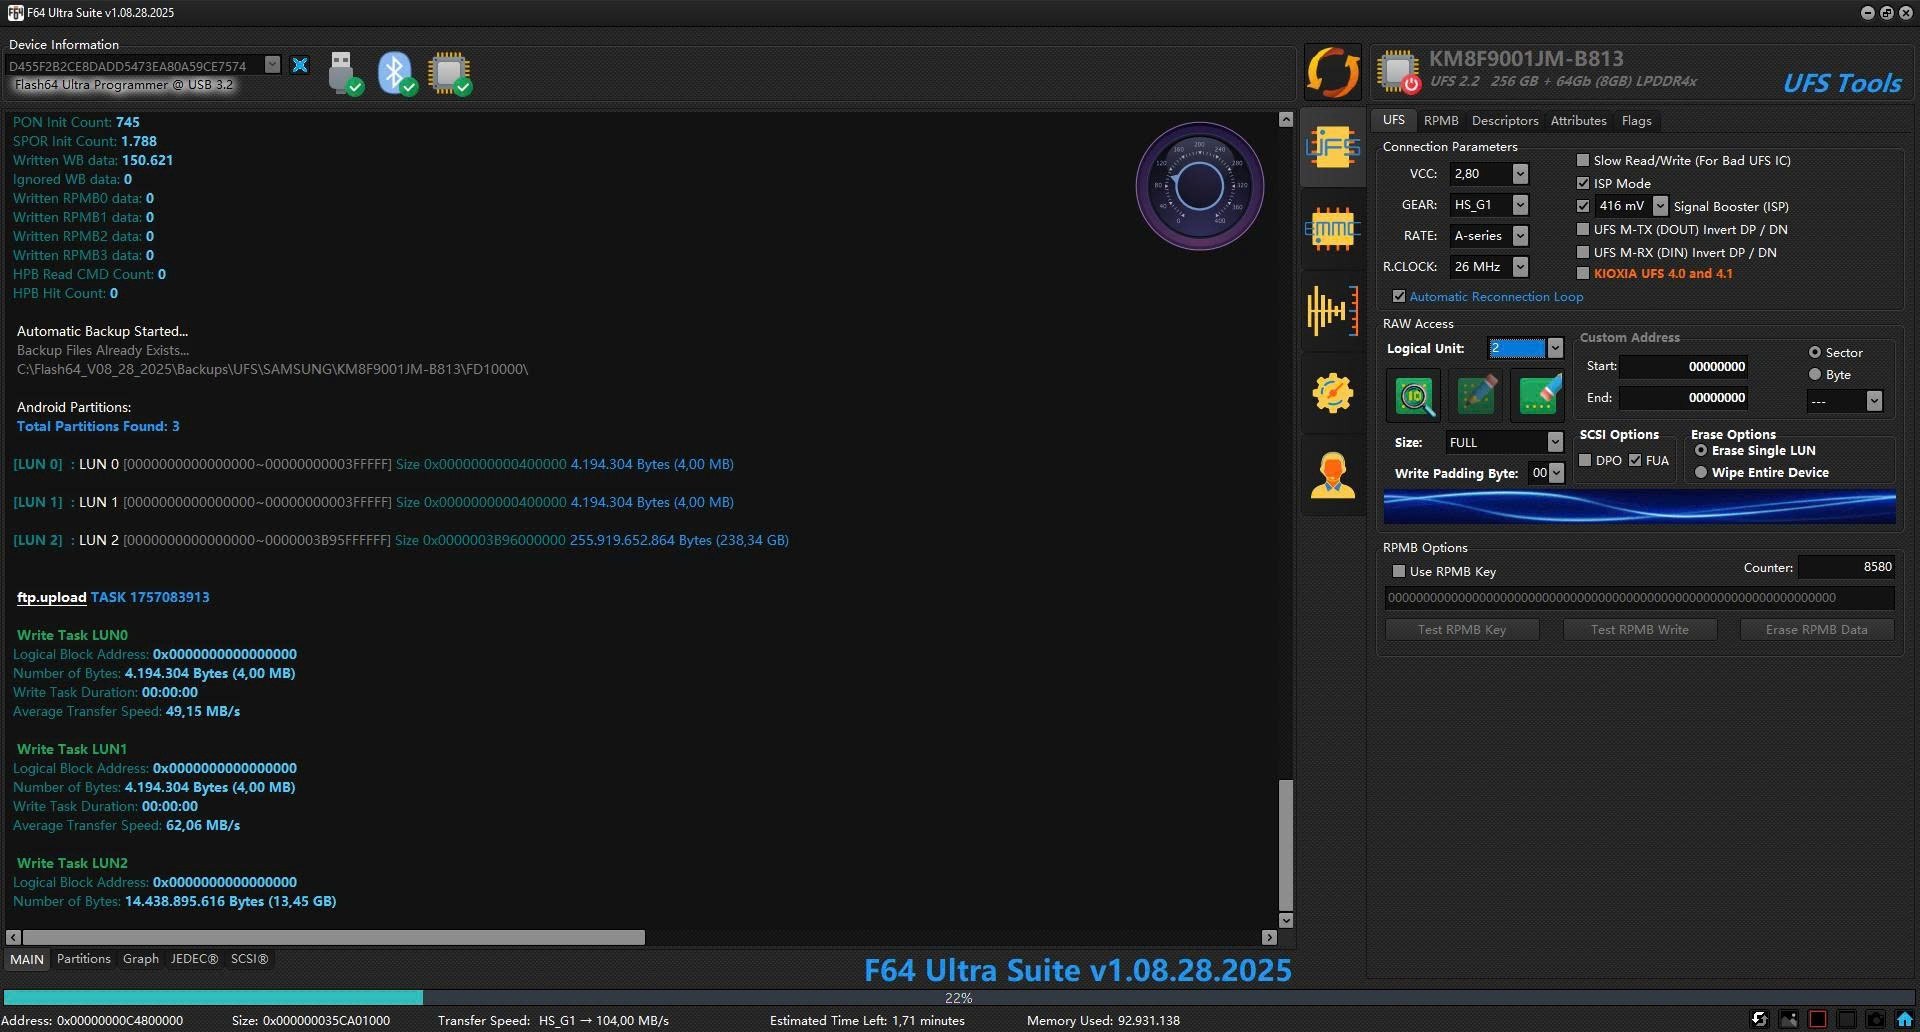
Task: Enable the Use RPMB Key checkbox
Action: point(1399,571)
